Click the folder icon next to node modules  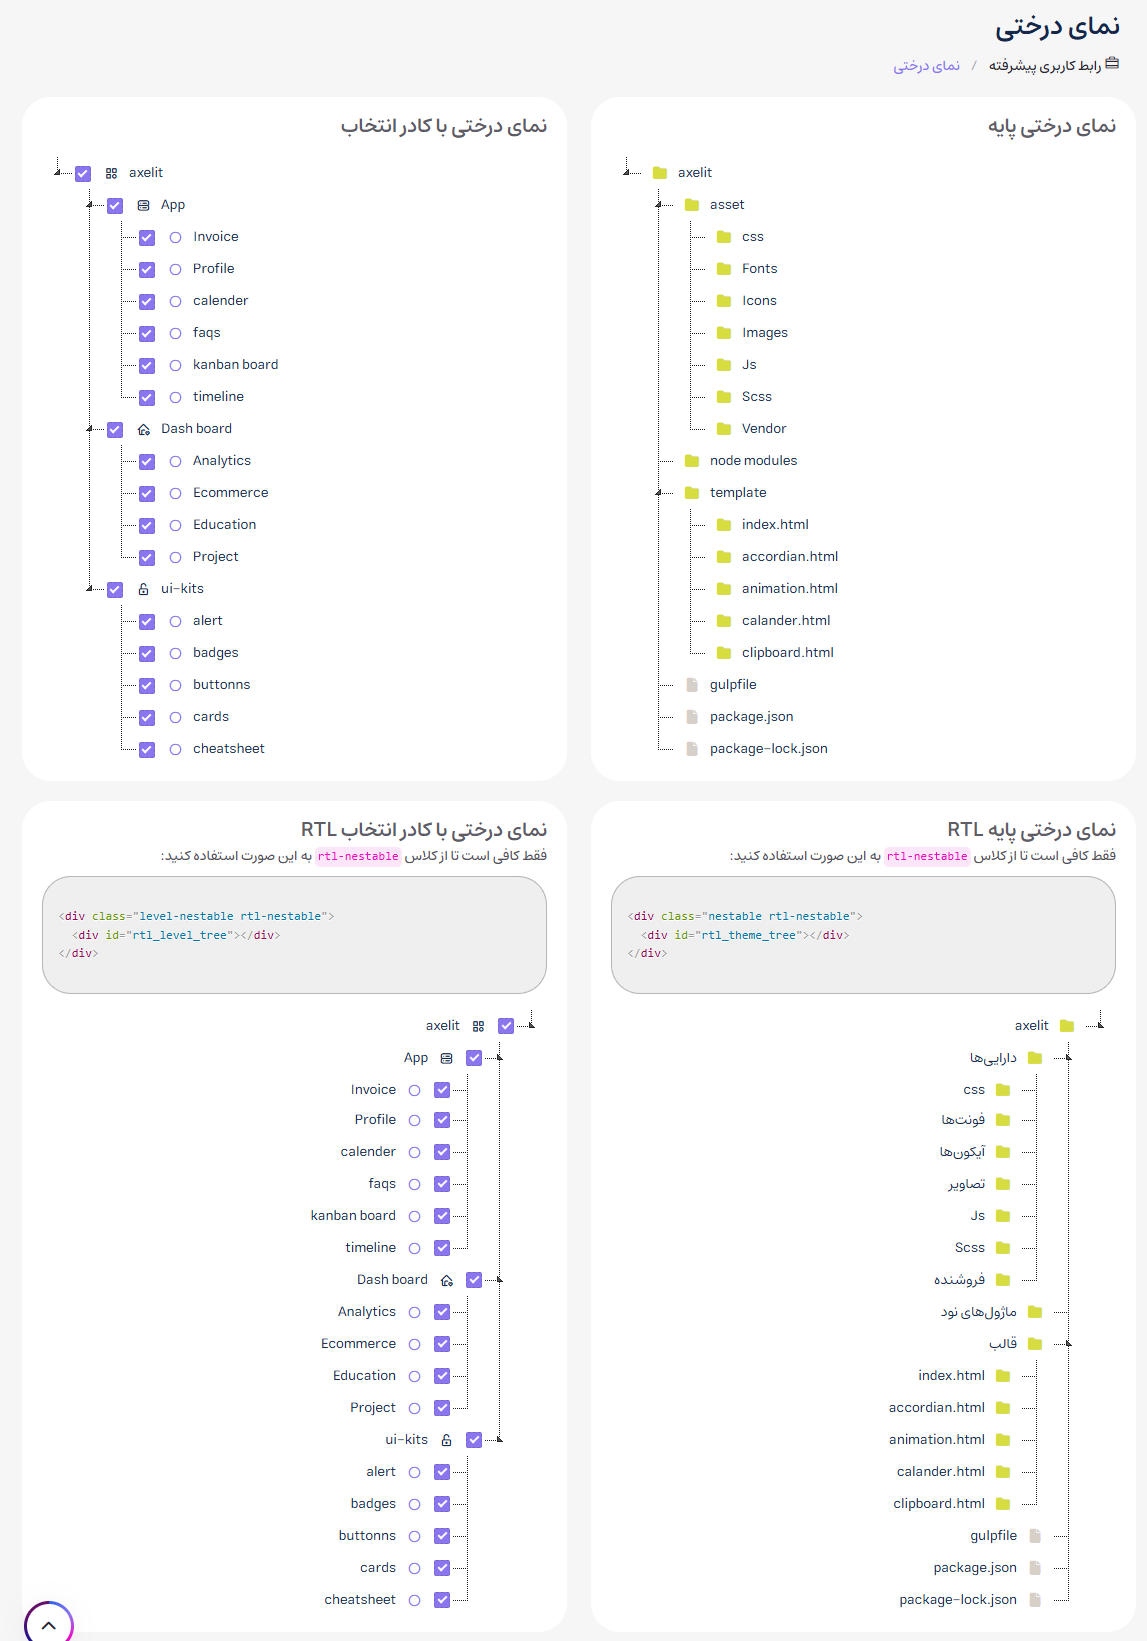pos(691,460)
